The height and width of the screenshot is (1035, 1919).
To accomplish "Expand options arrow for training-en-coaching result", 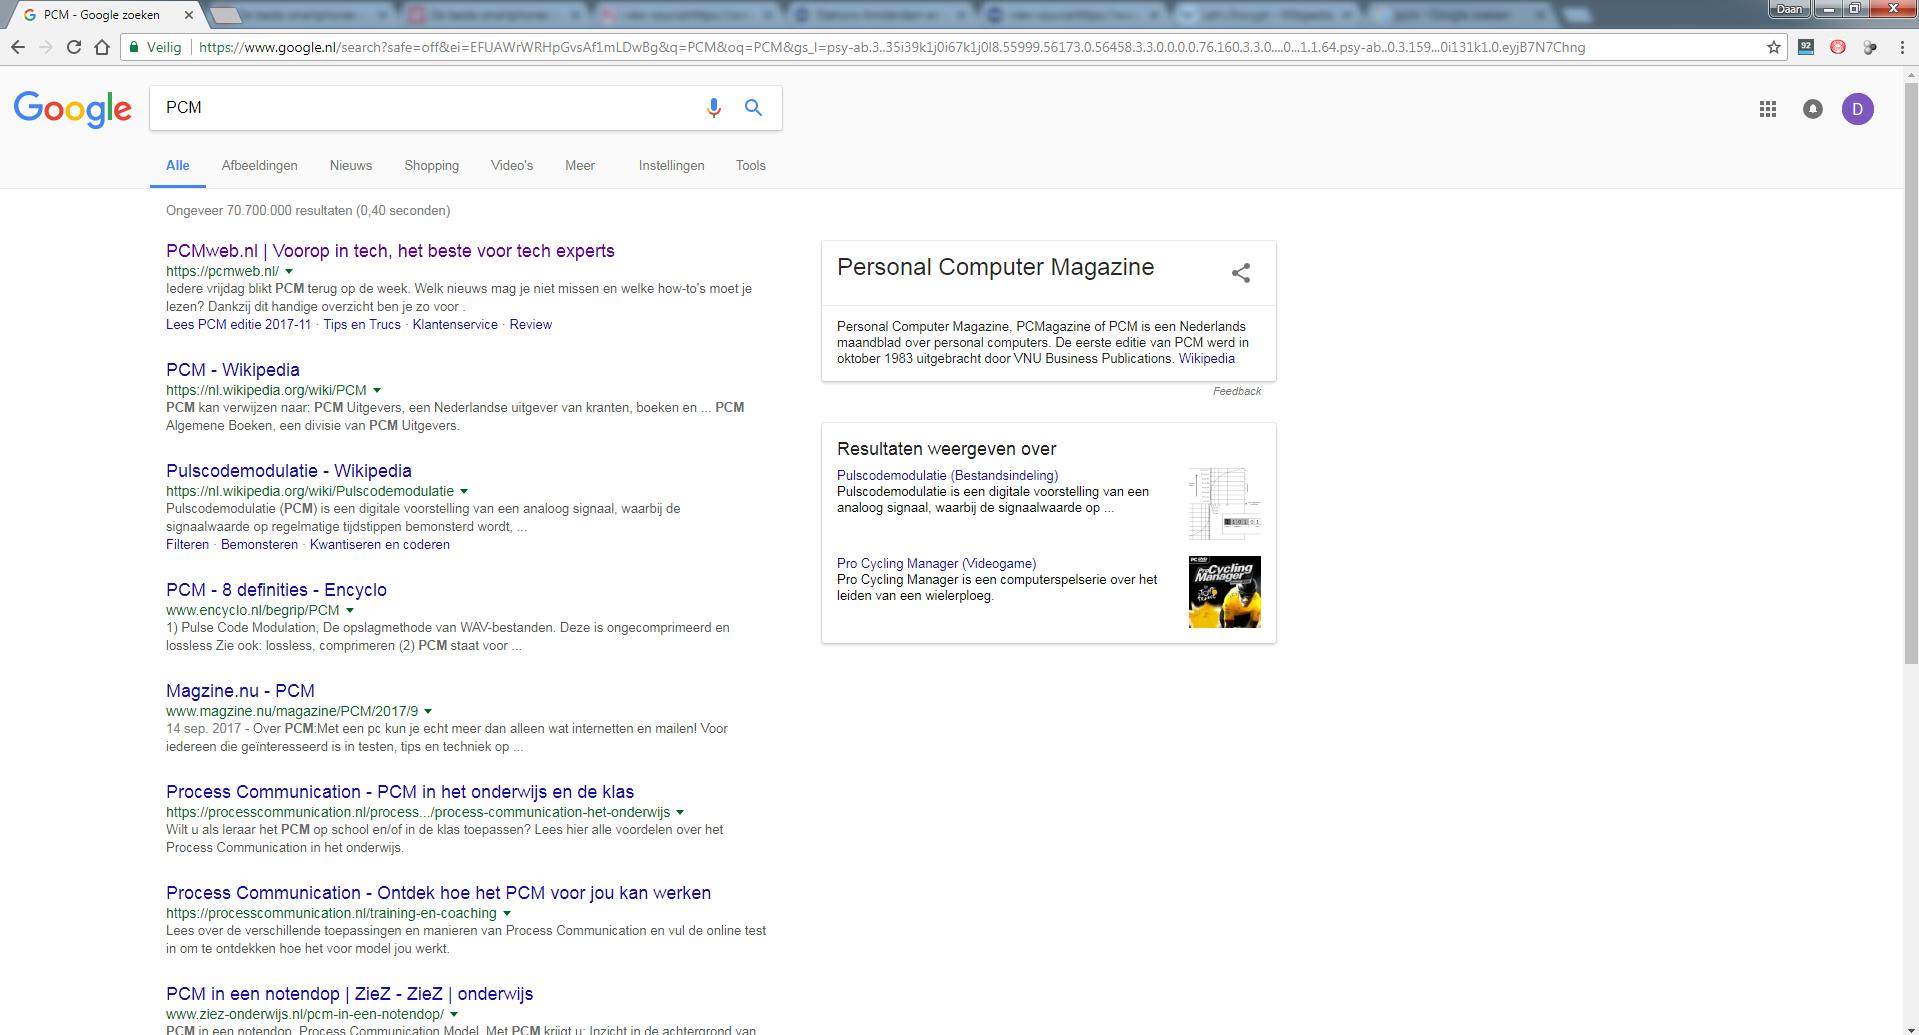I will [x=507, y=913].
